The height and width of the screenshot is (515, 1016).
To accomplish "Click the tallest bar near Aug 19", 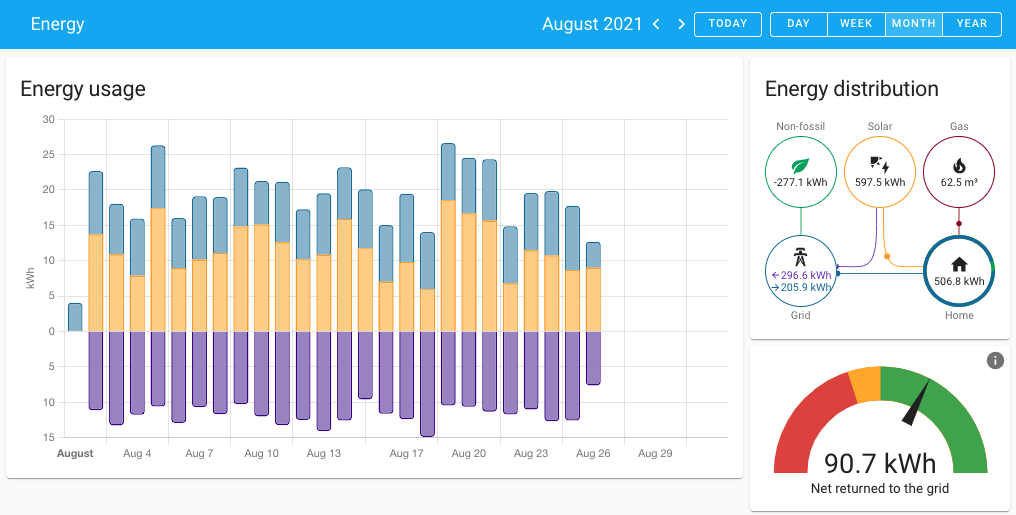I will [x=448, y=240].
